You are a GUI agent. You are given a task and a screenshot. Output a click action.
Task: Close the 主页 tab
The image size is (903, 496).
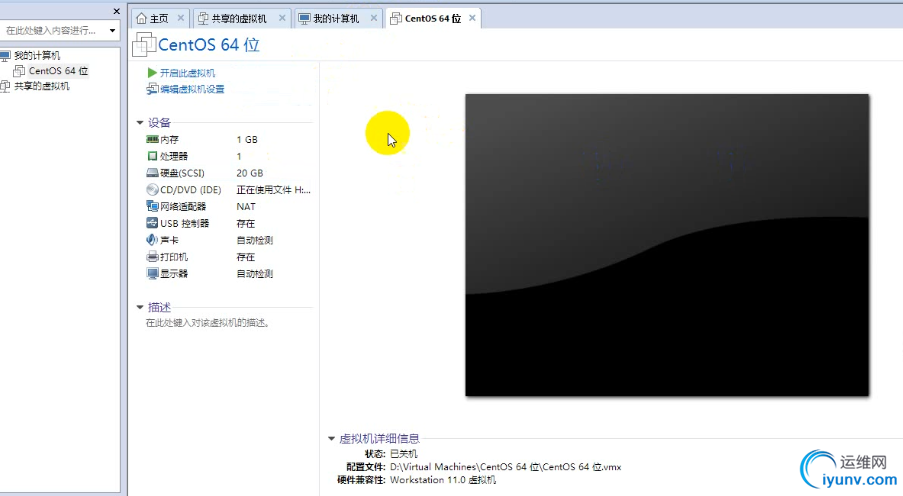click(x=181, y=18)
